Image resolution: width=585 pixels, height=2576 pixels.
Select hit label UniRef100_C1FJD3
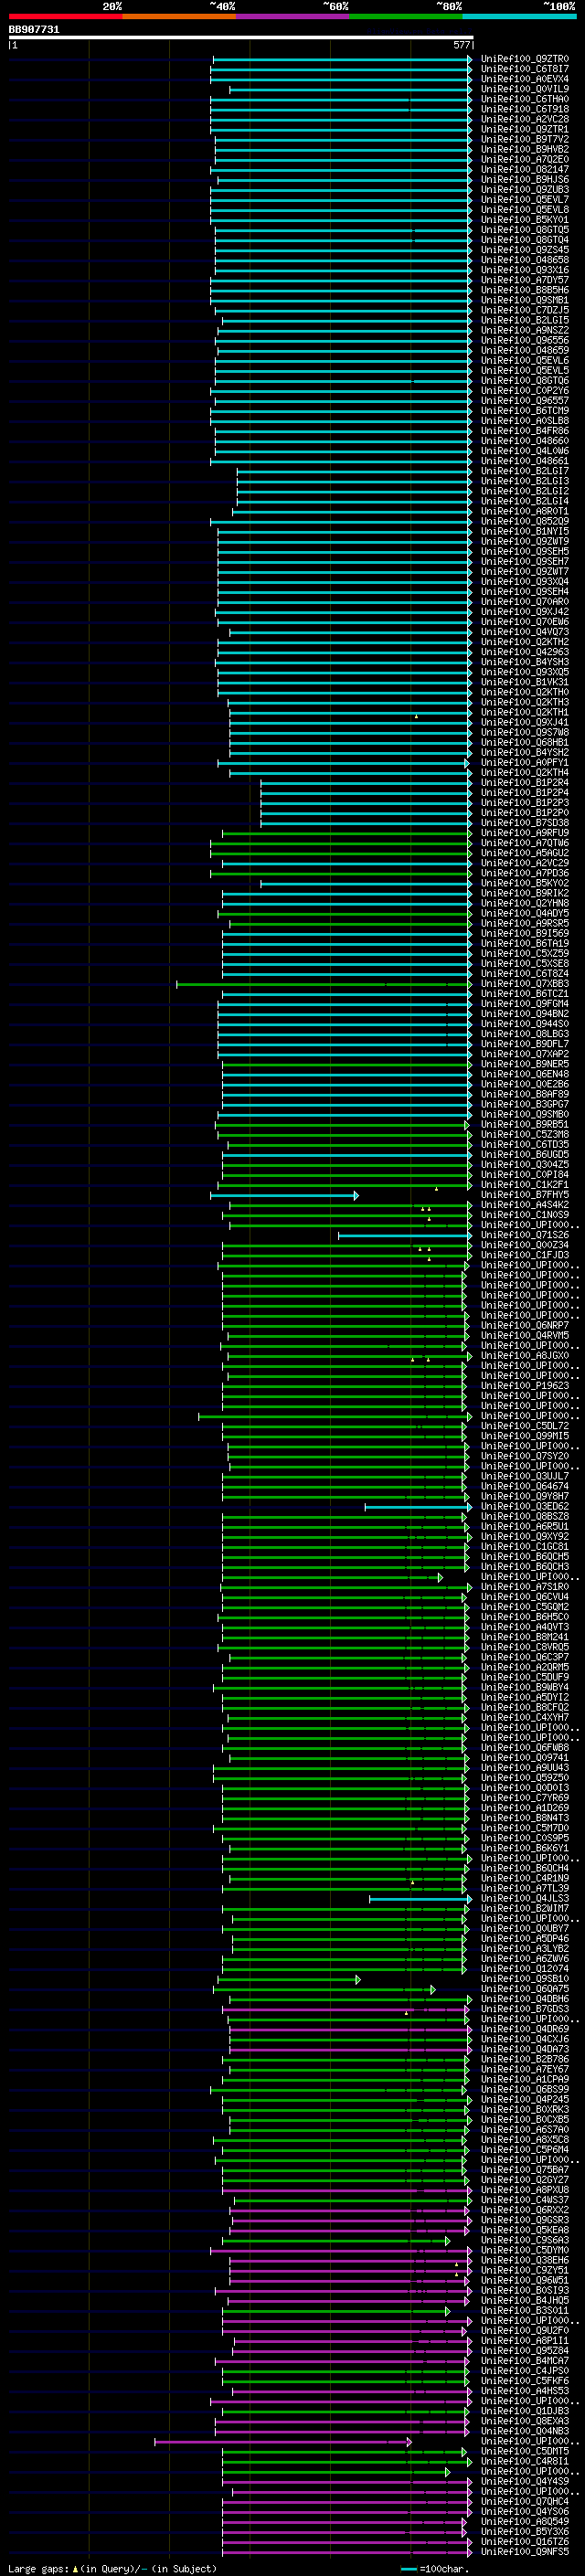pyautogui.click(x=525, y=1255)
